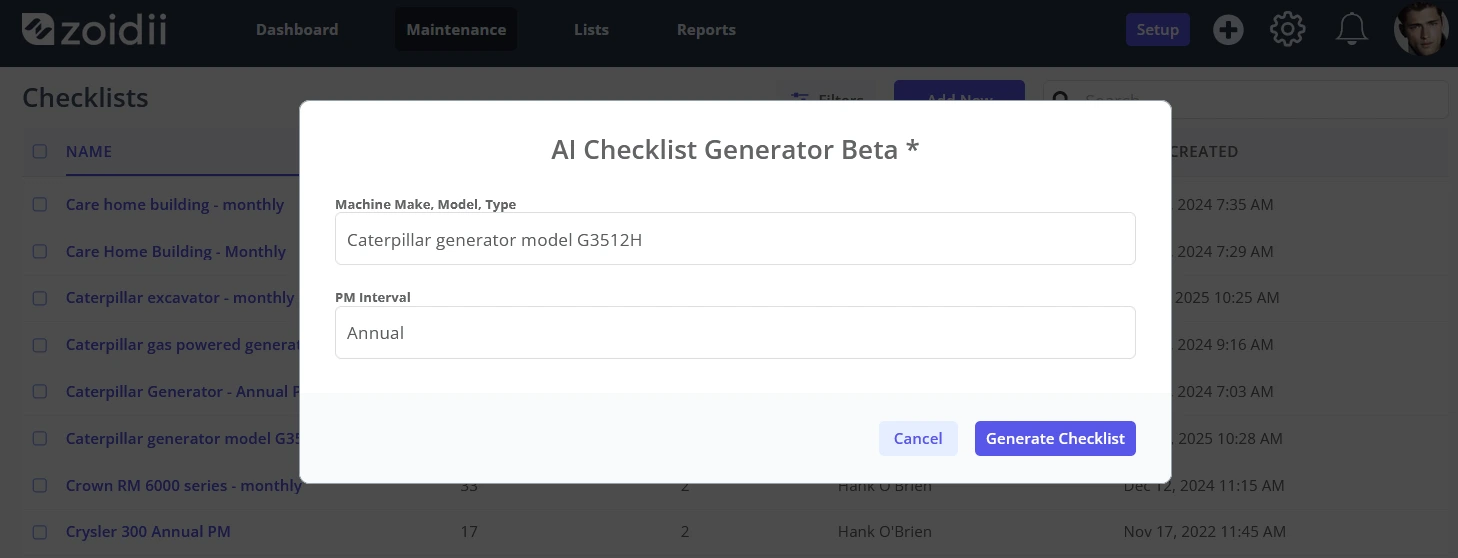Open Caterpillar Generator - Annual checklist

pos(183,392)
